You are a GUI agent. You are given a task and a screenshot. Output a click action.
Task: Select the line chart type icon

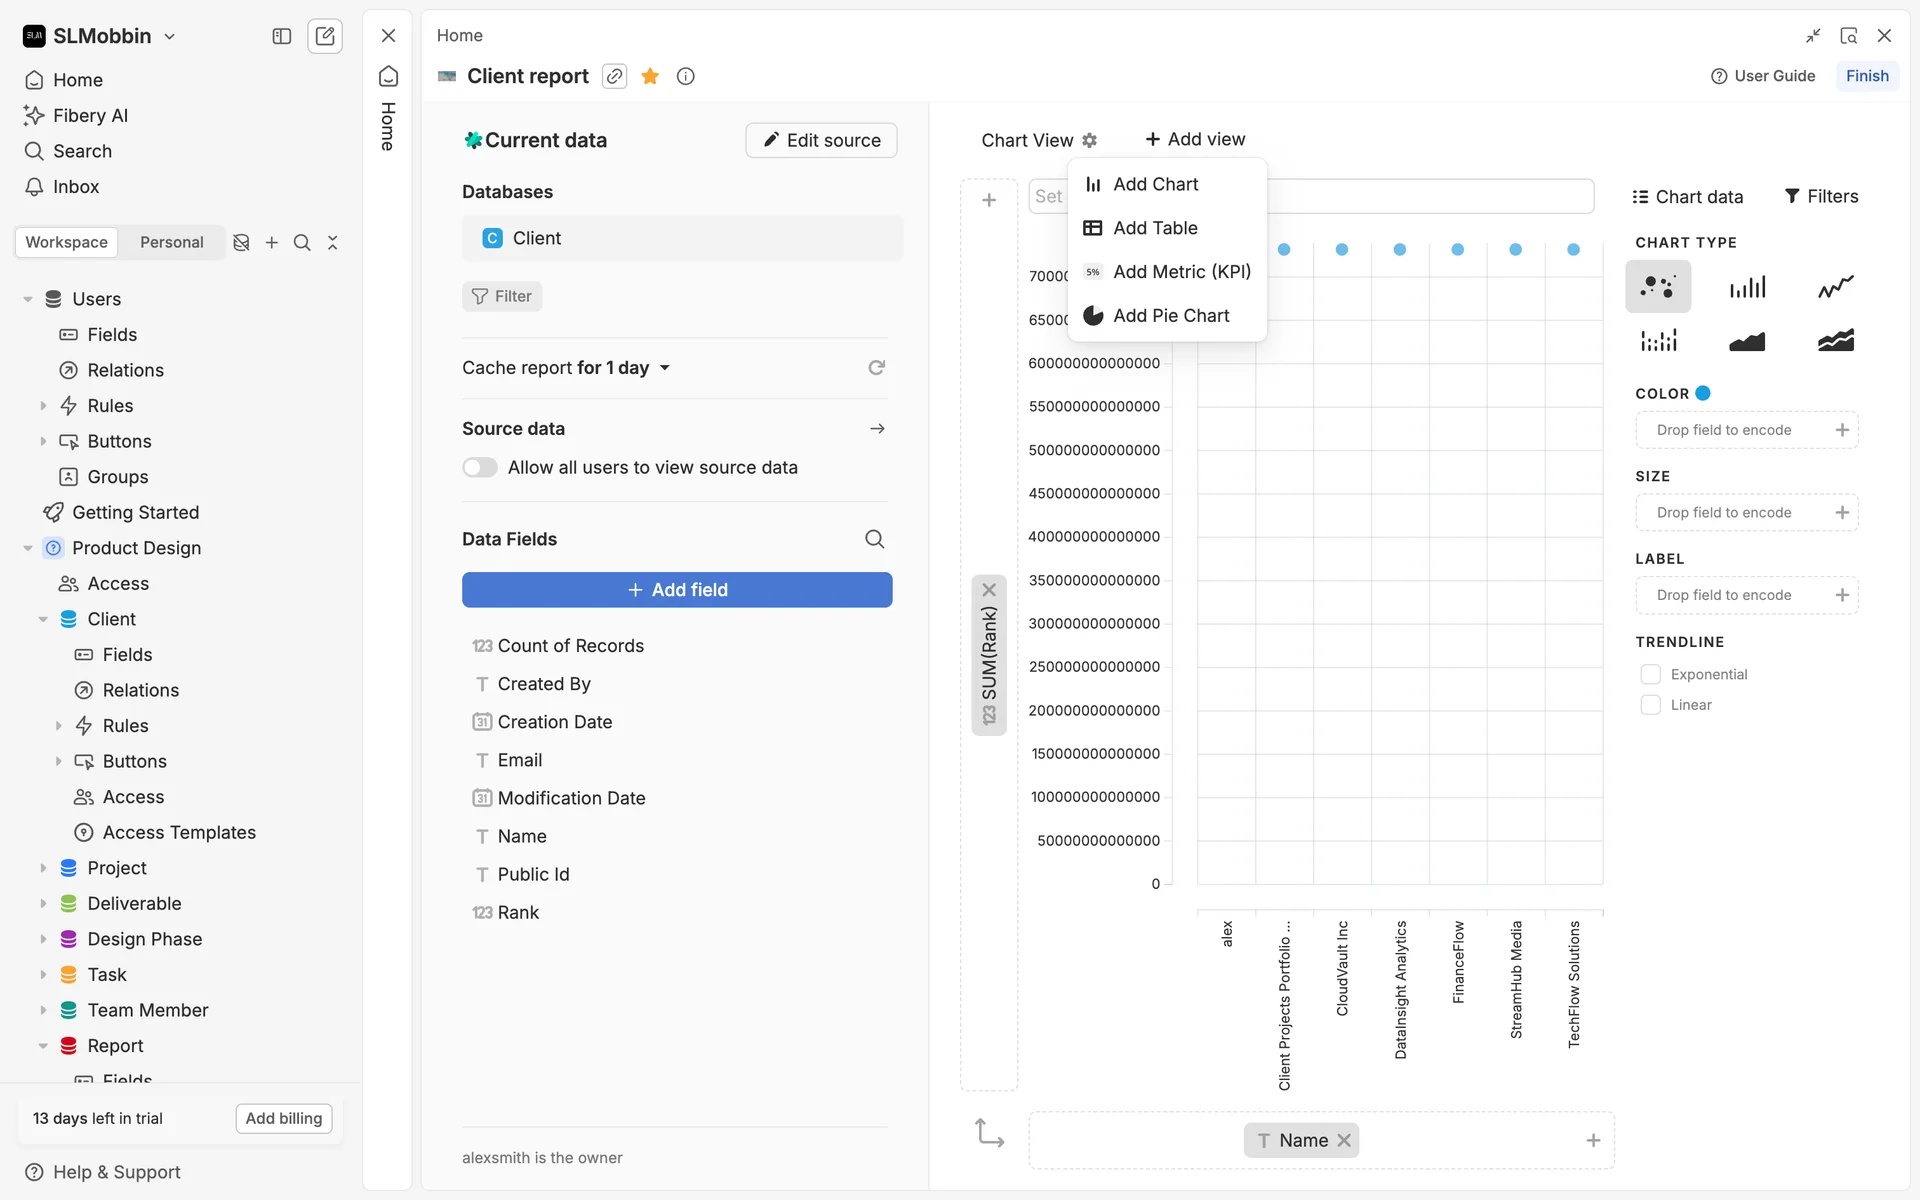tap(1835, 287)
